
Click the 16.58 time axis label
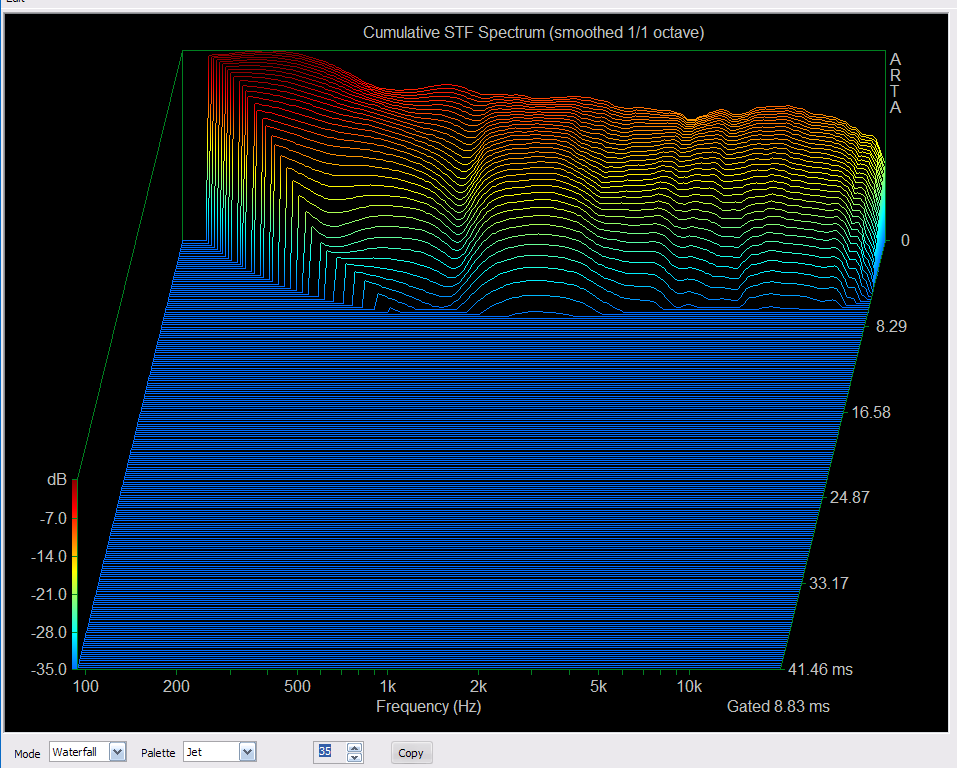[x=870, y=413]
